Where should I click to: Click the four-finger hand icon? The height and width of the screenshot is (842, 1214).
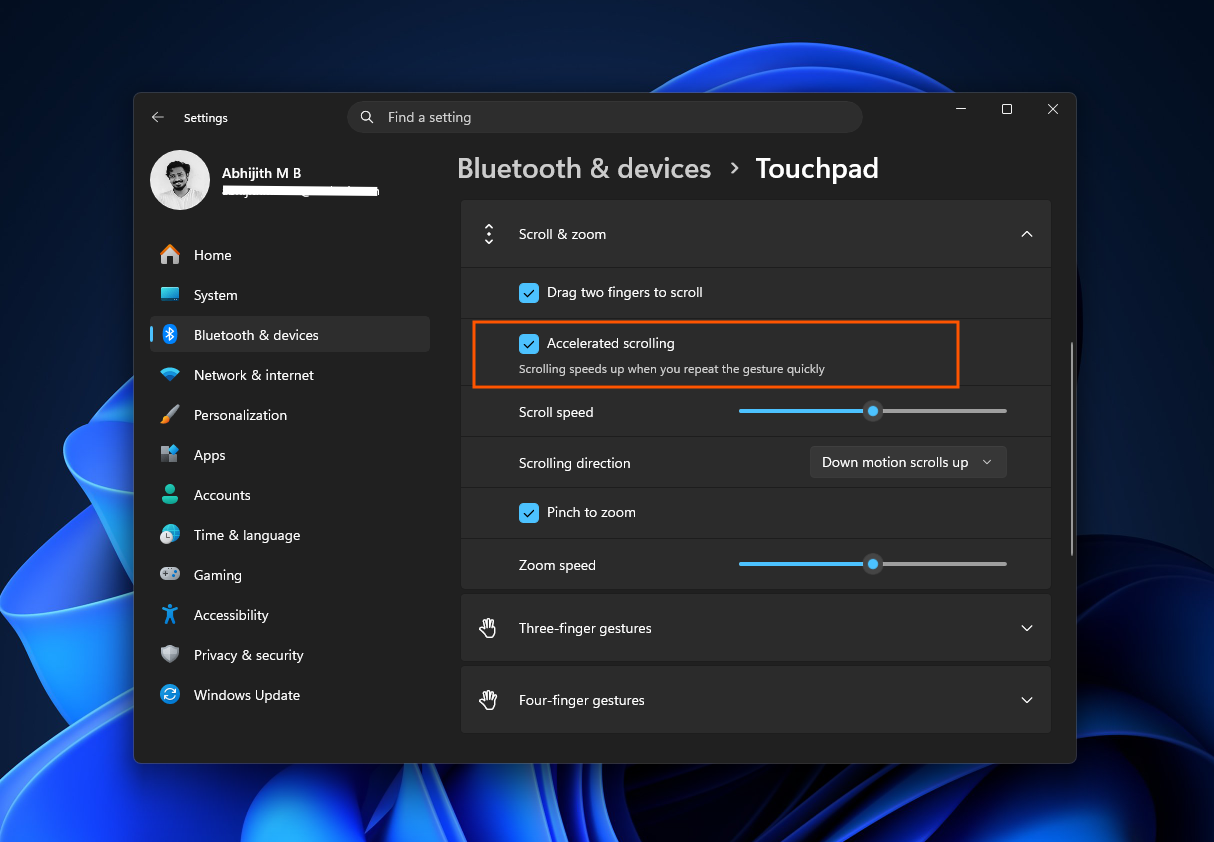click(488, 700)
